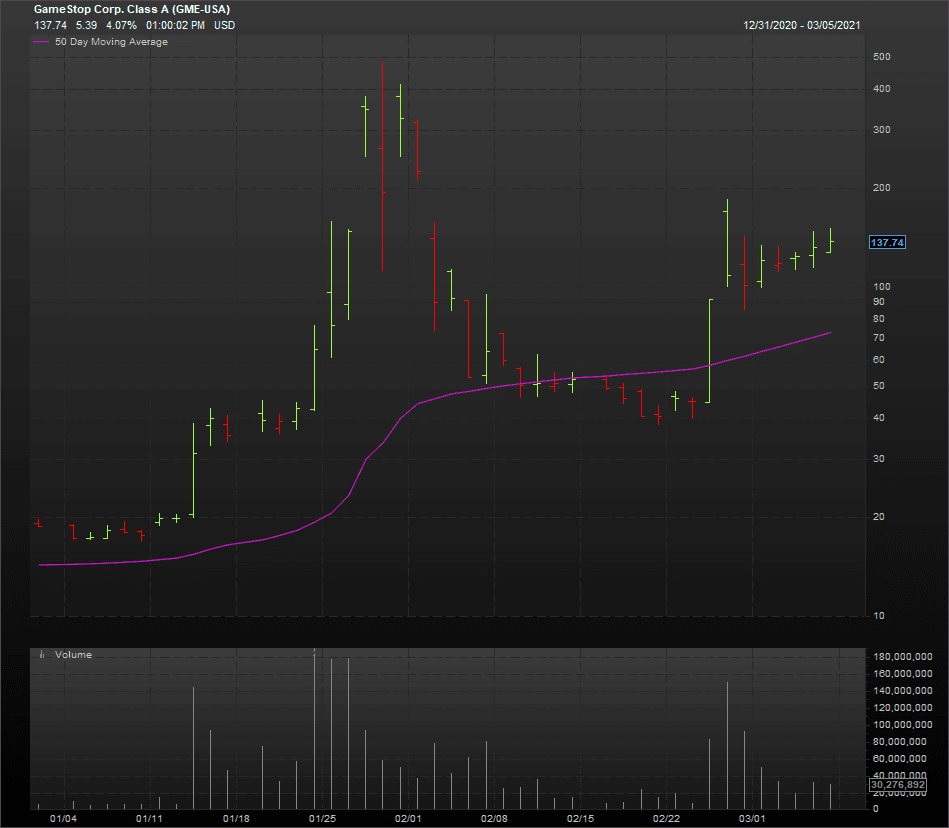Click the 500 price axis label
The image size is (949, 828).
pos(881,57)
